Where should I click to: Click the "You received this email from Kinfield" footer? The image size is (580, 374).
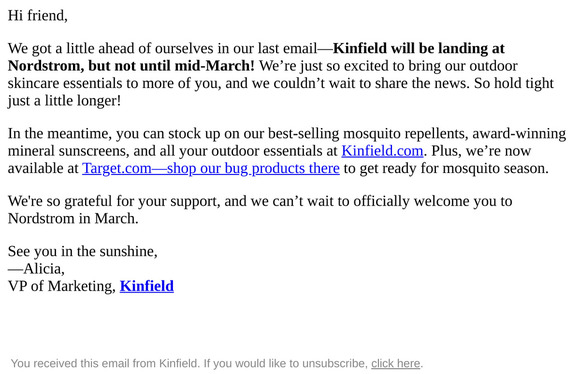tap(105, 363)
